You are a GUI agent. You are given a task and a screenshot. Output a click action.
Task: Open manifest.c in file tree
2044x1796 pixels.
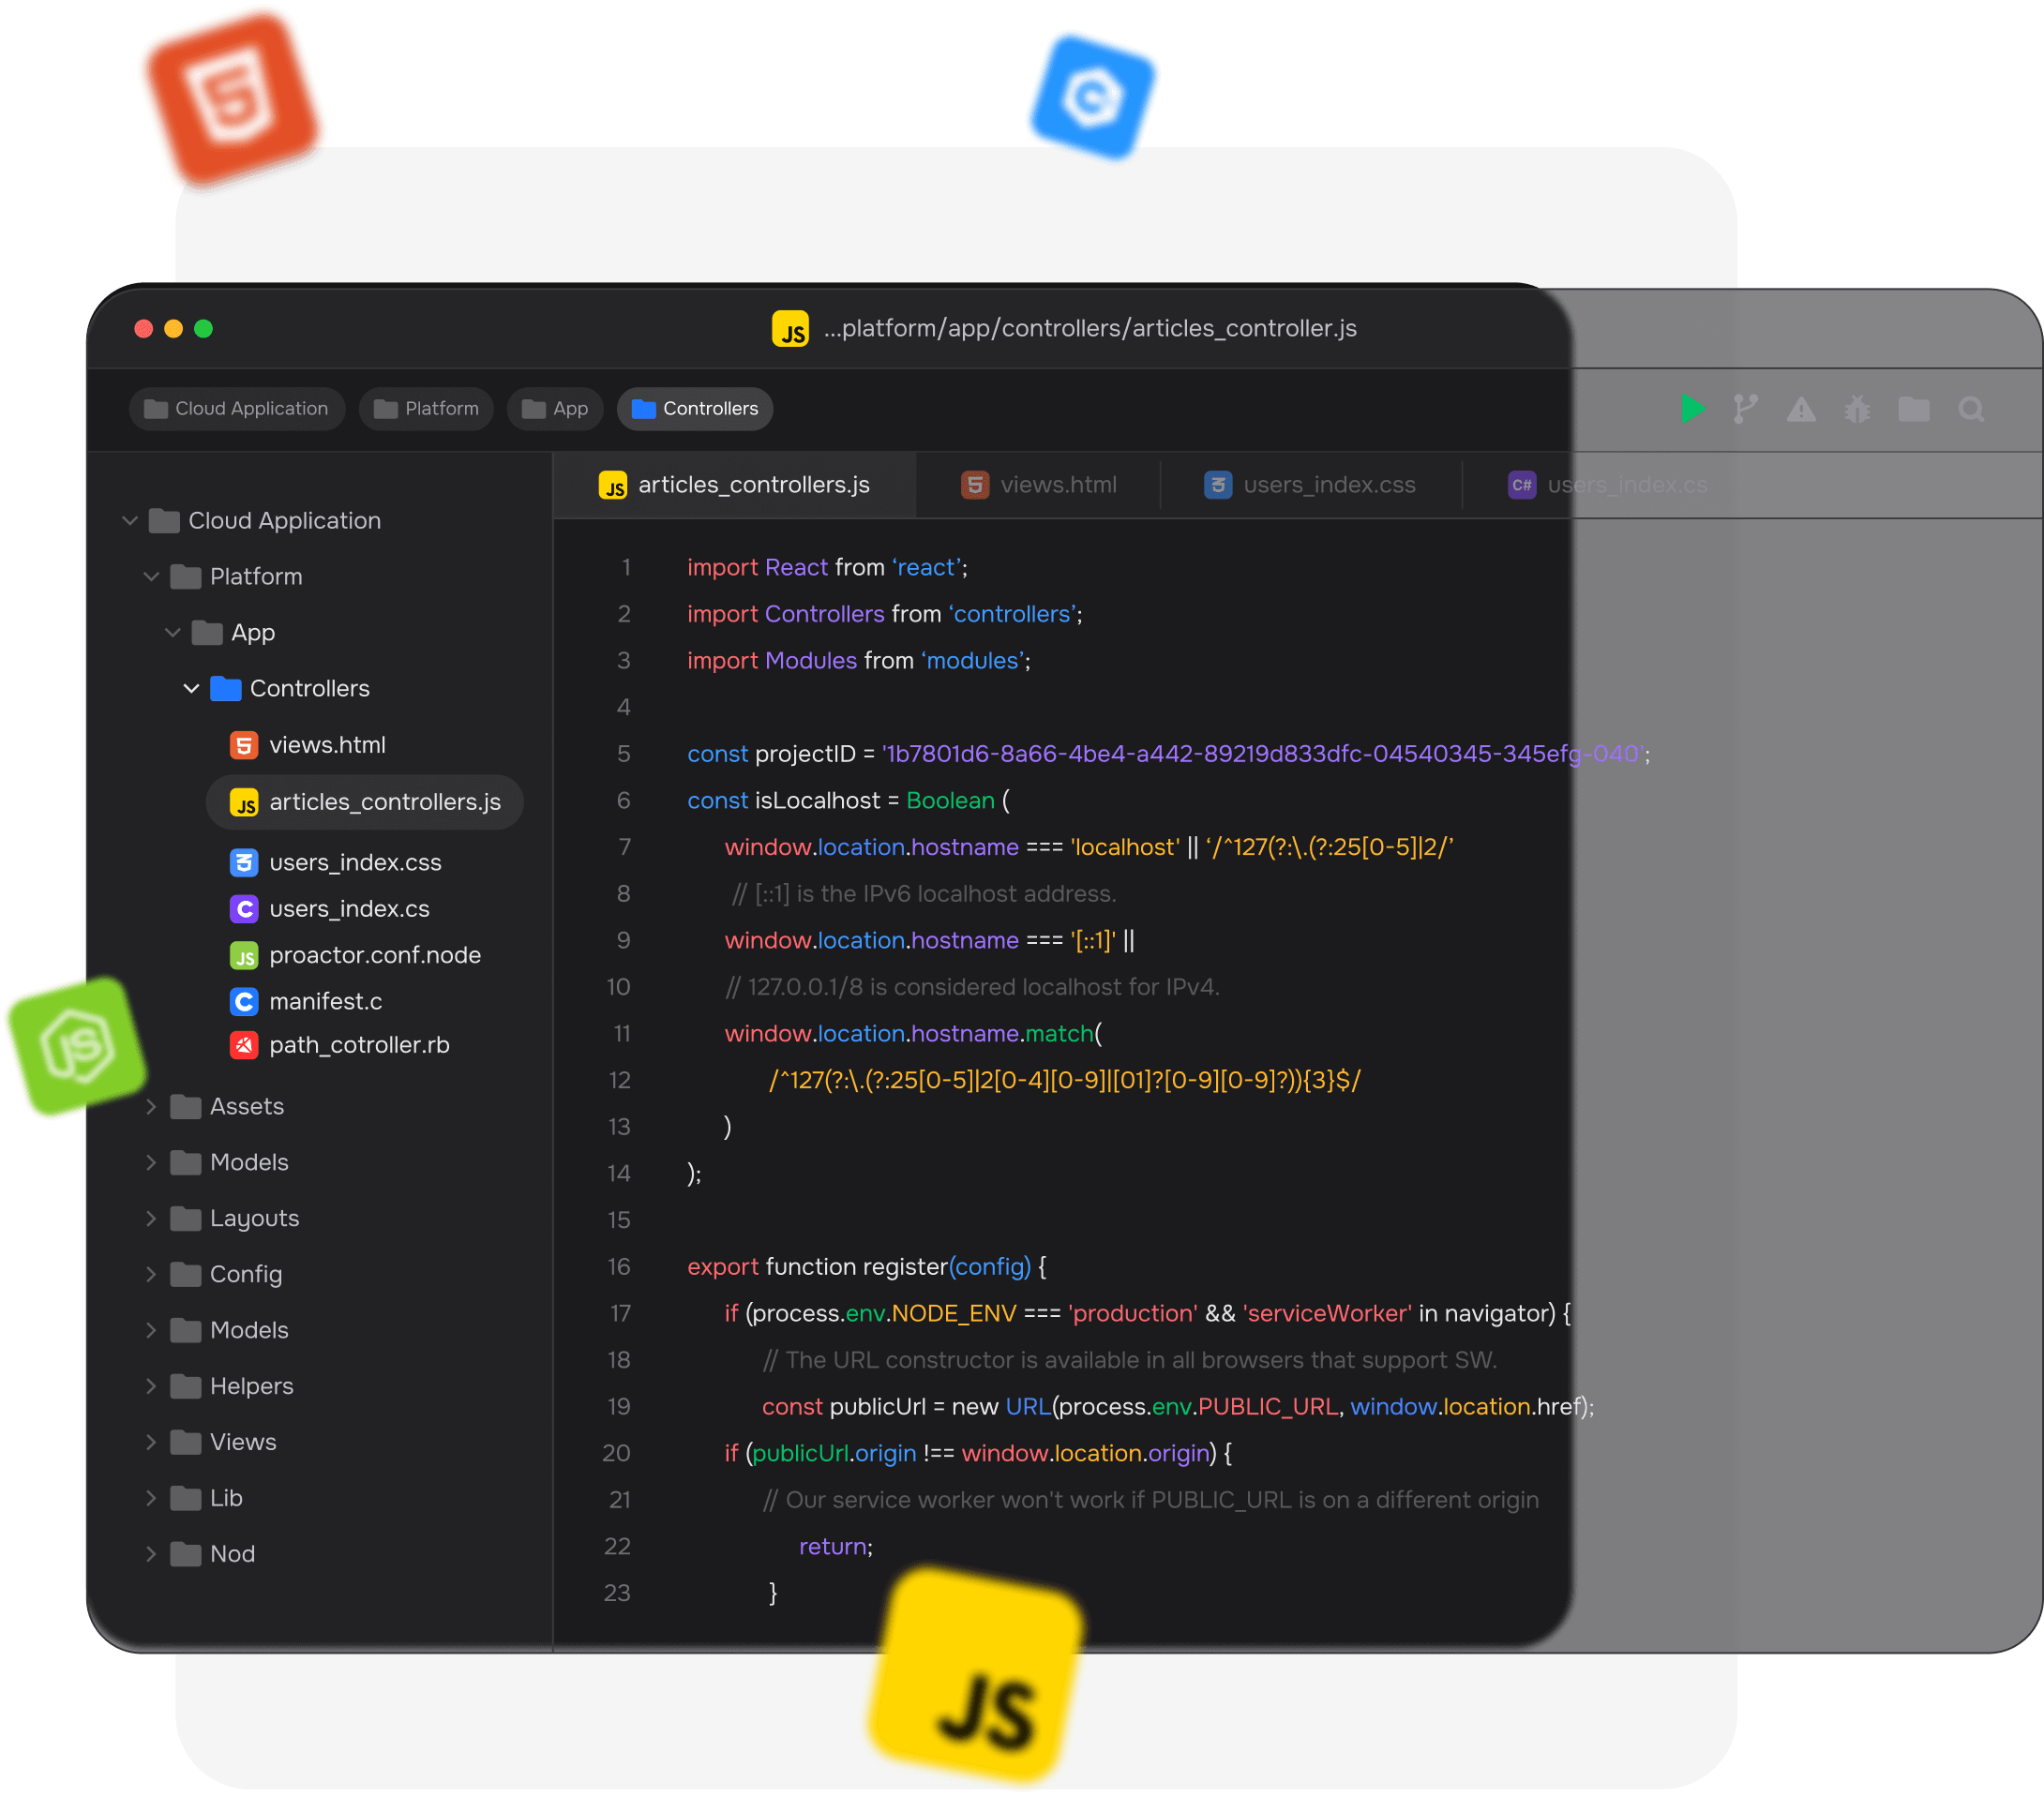[325, 1001]
